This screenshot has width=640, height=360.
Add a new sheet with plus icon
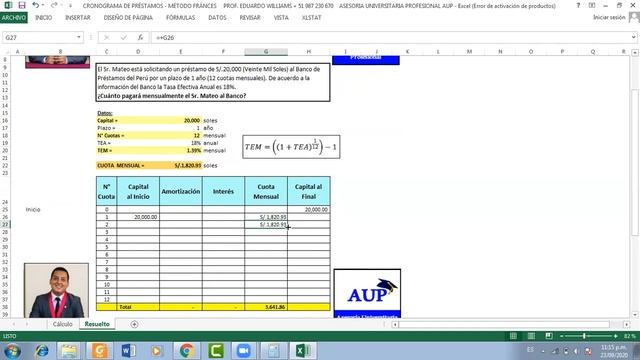[x=134, y=324]
